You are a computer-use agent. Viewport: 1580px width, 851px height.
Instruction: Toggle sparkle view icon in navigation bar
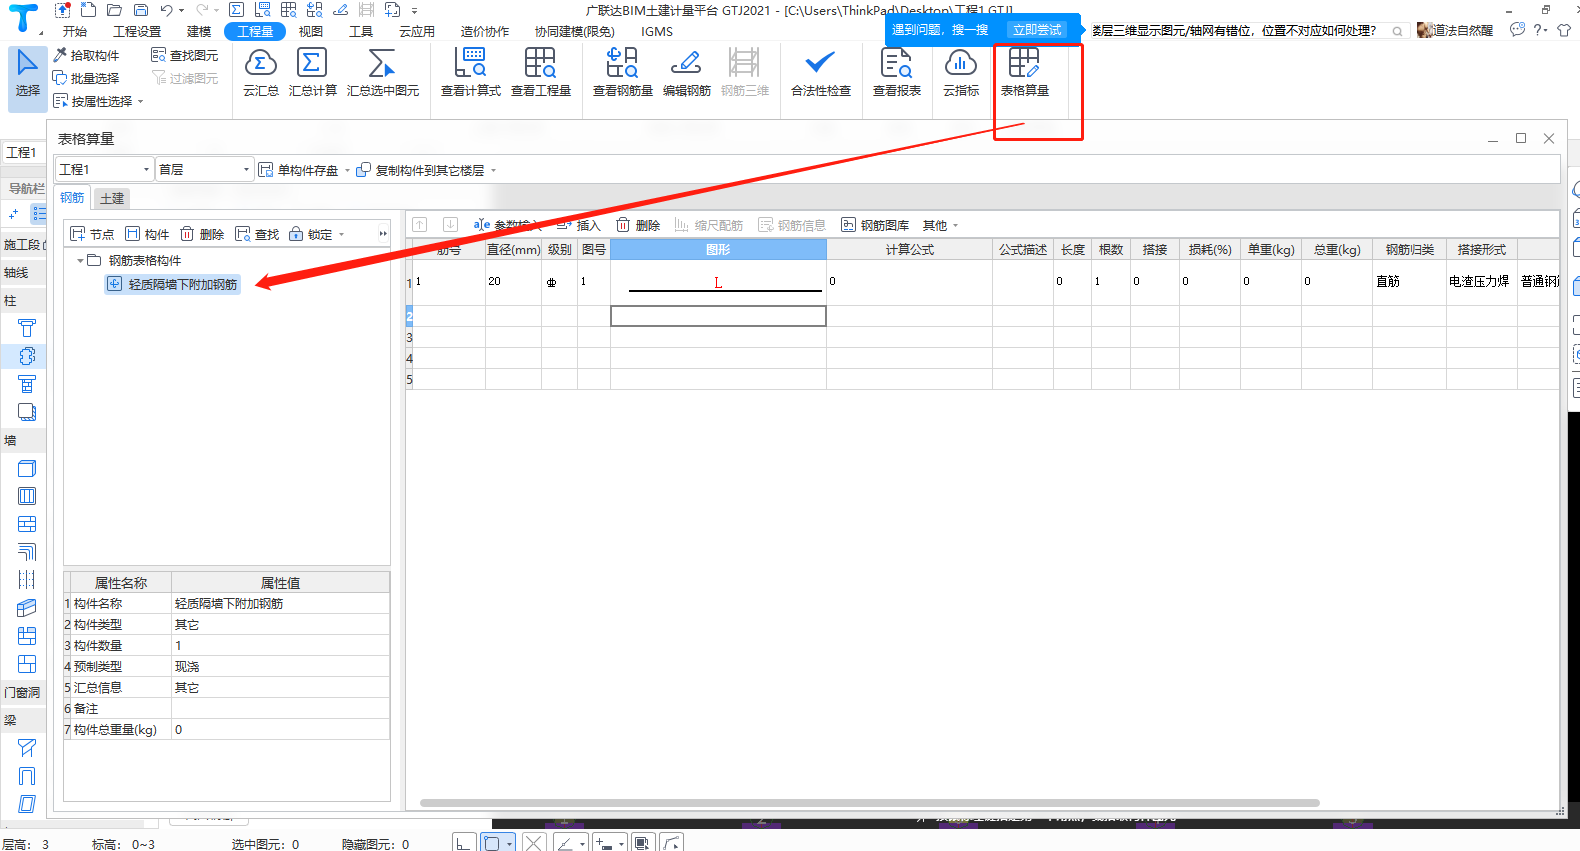tap(14, 213)
